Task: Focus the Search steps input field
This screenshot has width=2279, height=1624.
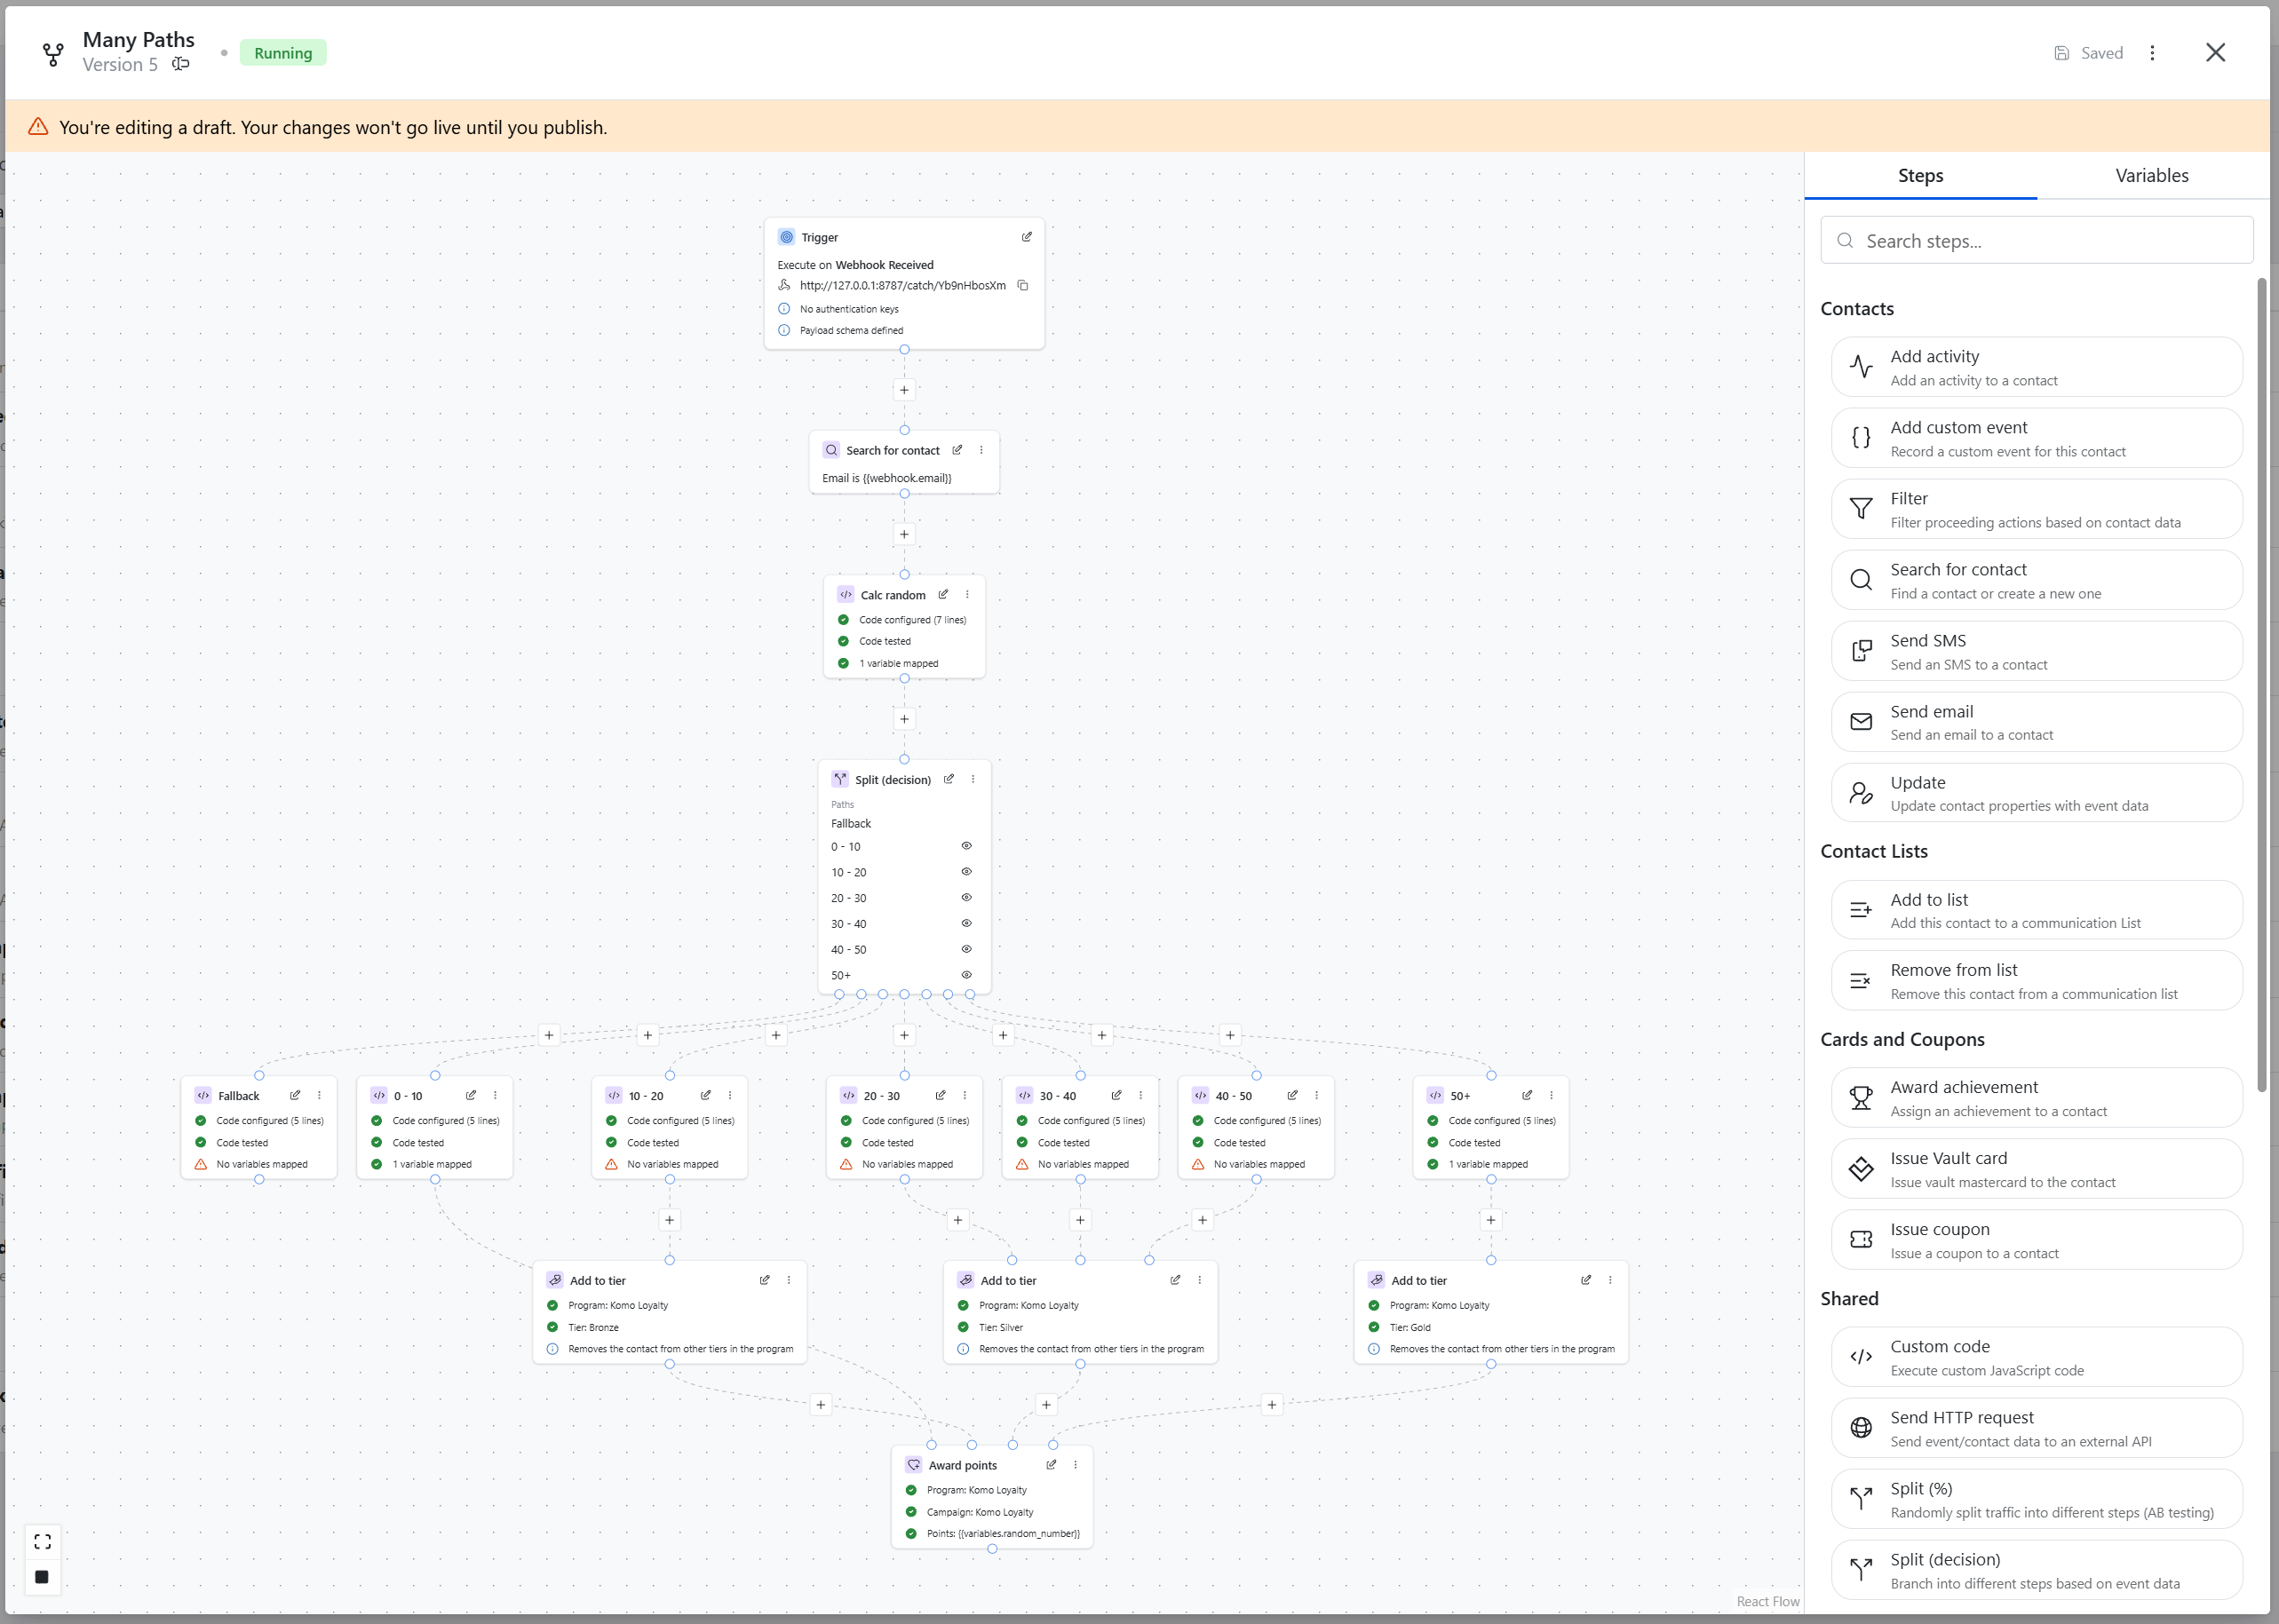Action: pos(2037,241)
